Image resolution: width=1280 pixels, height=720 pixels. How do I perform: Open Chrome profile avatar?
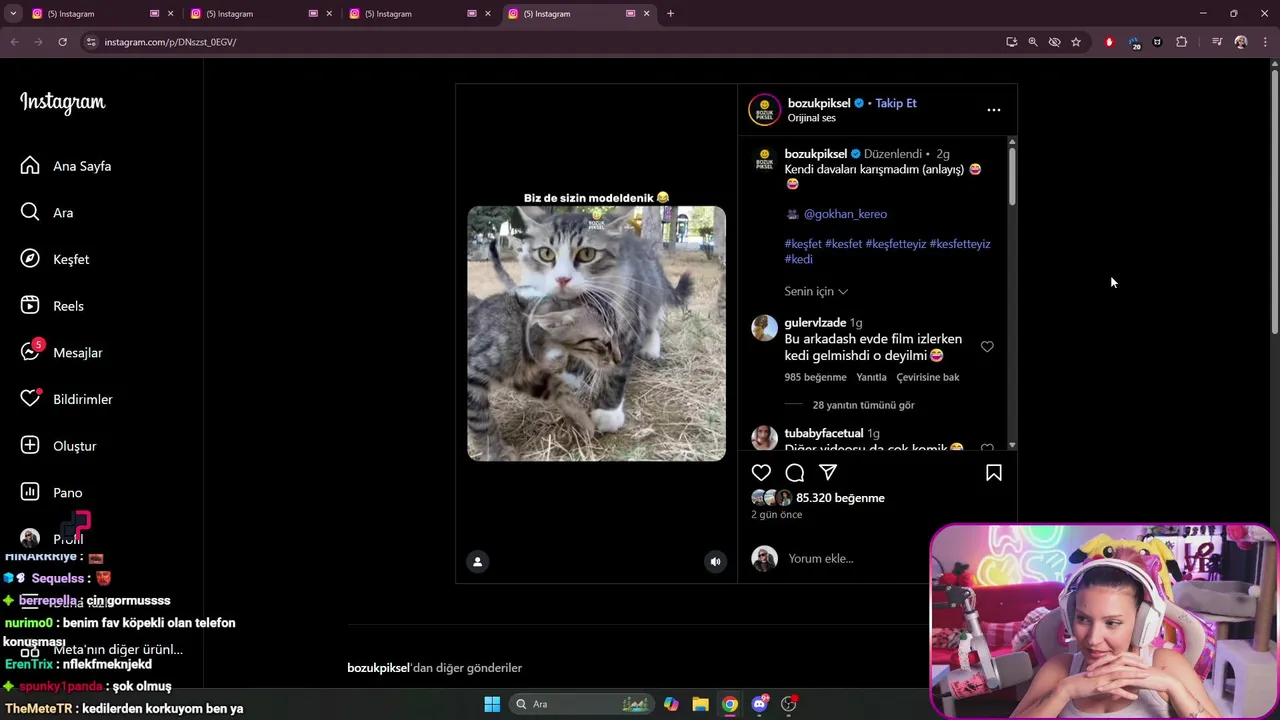[1241, 42]
